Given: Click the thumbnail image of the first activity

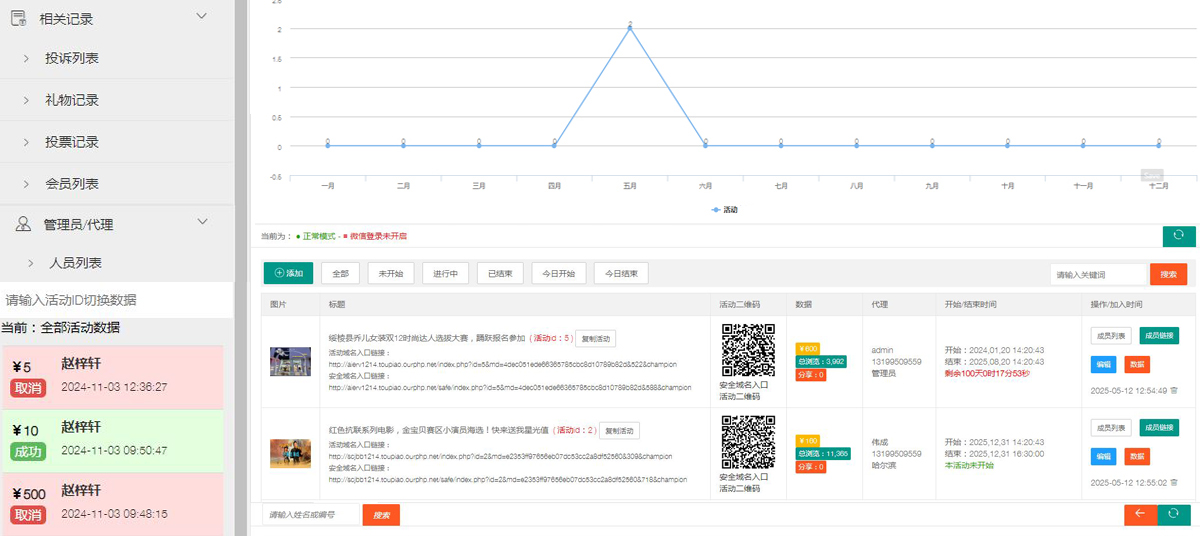Looking at the screenshot, I should pos(290,361).
